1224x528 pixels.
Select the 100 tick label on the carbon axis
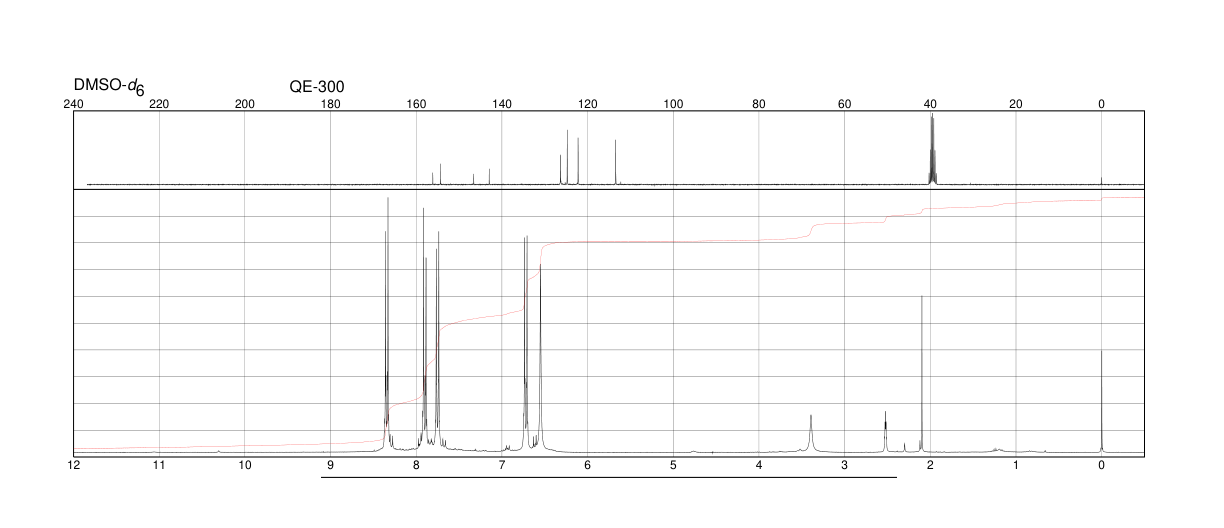(673, 104)
